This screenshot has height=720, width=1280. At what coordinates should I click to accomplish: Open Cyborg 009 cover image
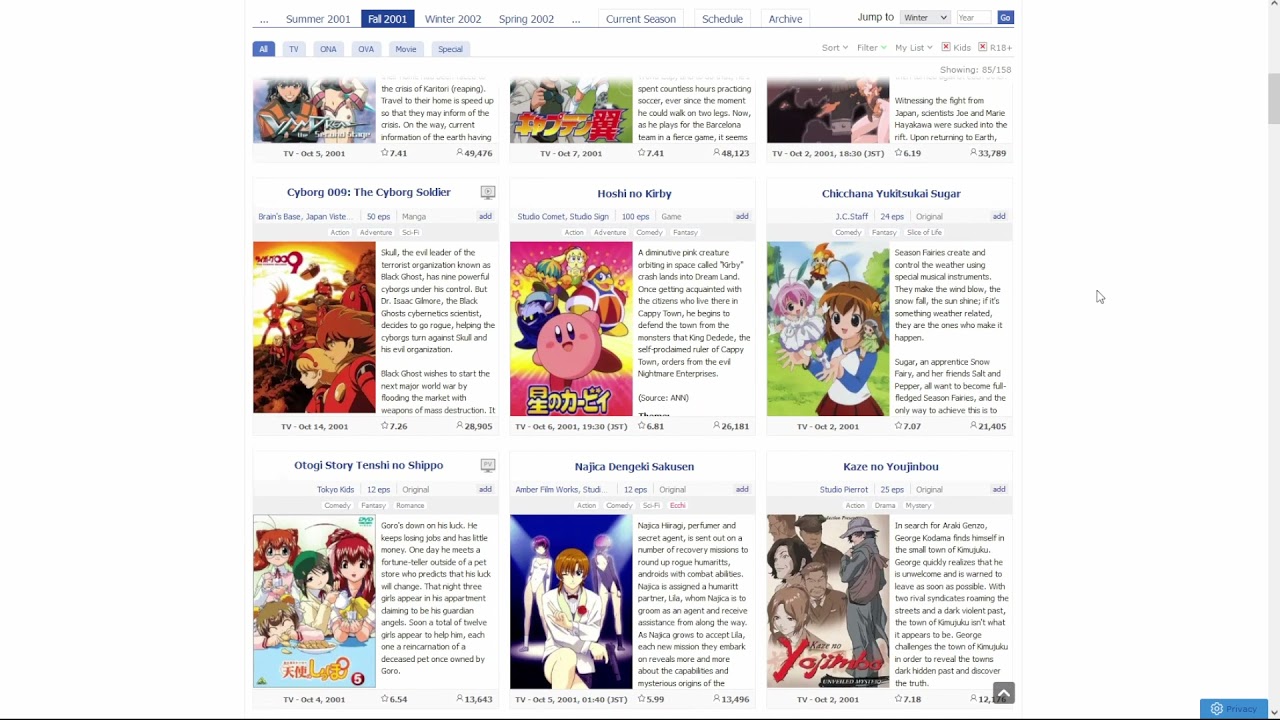(314, 327)
